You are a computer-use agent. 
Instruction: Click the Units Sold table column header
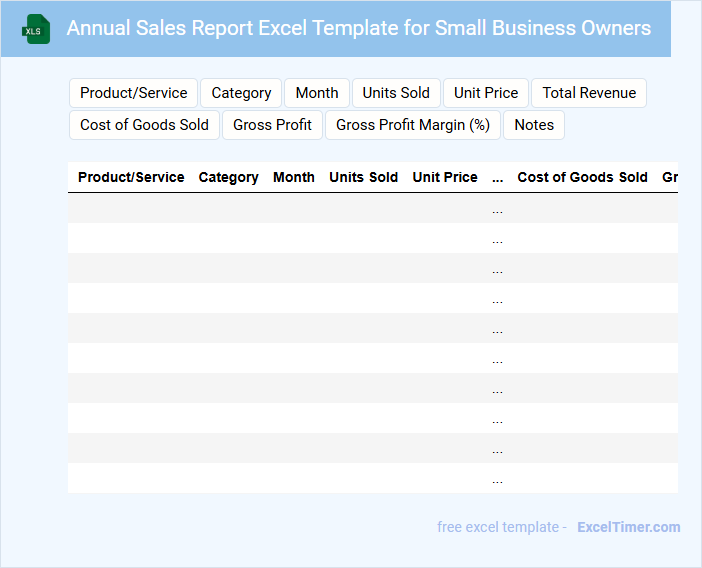click(x=364, y=177)
